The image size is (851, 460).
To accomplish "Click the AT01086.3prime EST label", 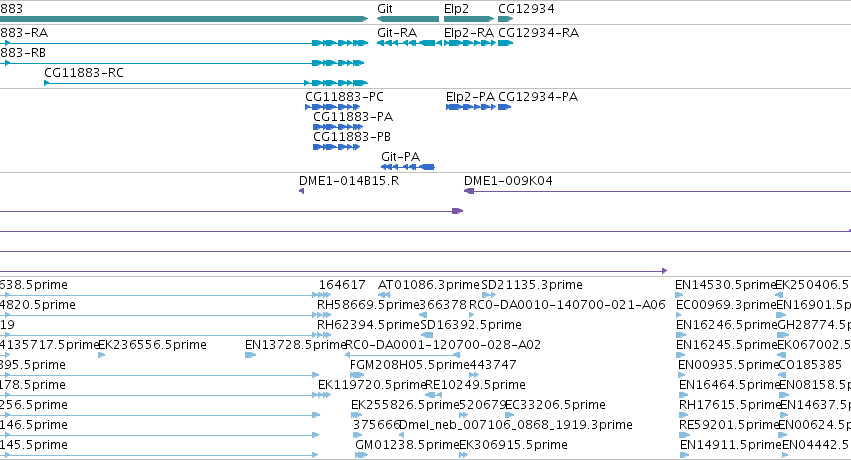I will point(429,285).
